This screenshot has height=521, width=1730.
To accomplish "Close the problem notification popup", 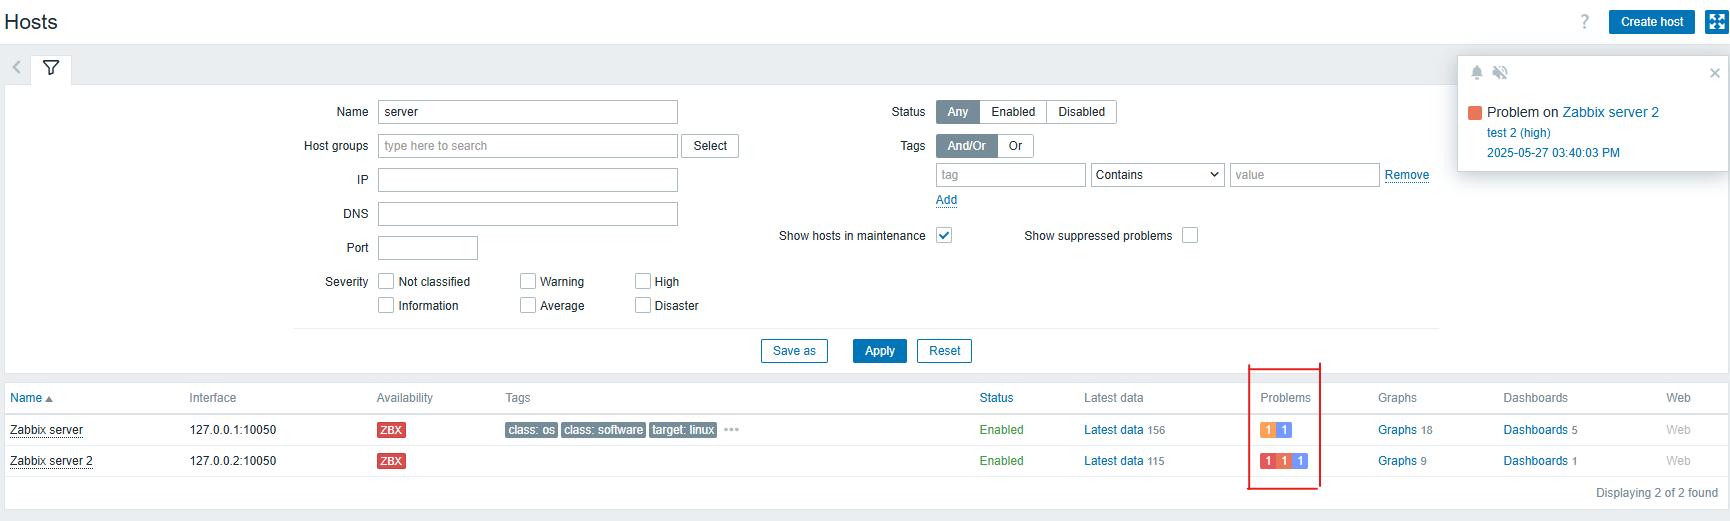I will pyautogui.click(x=1715, y=73).
